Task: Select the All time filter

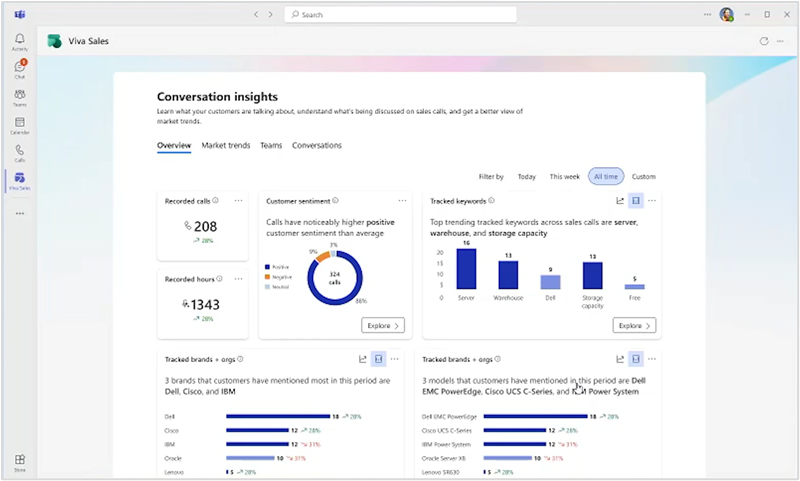Action: point(606,176)
